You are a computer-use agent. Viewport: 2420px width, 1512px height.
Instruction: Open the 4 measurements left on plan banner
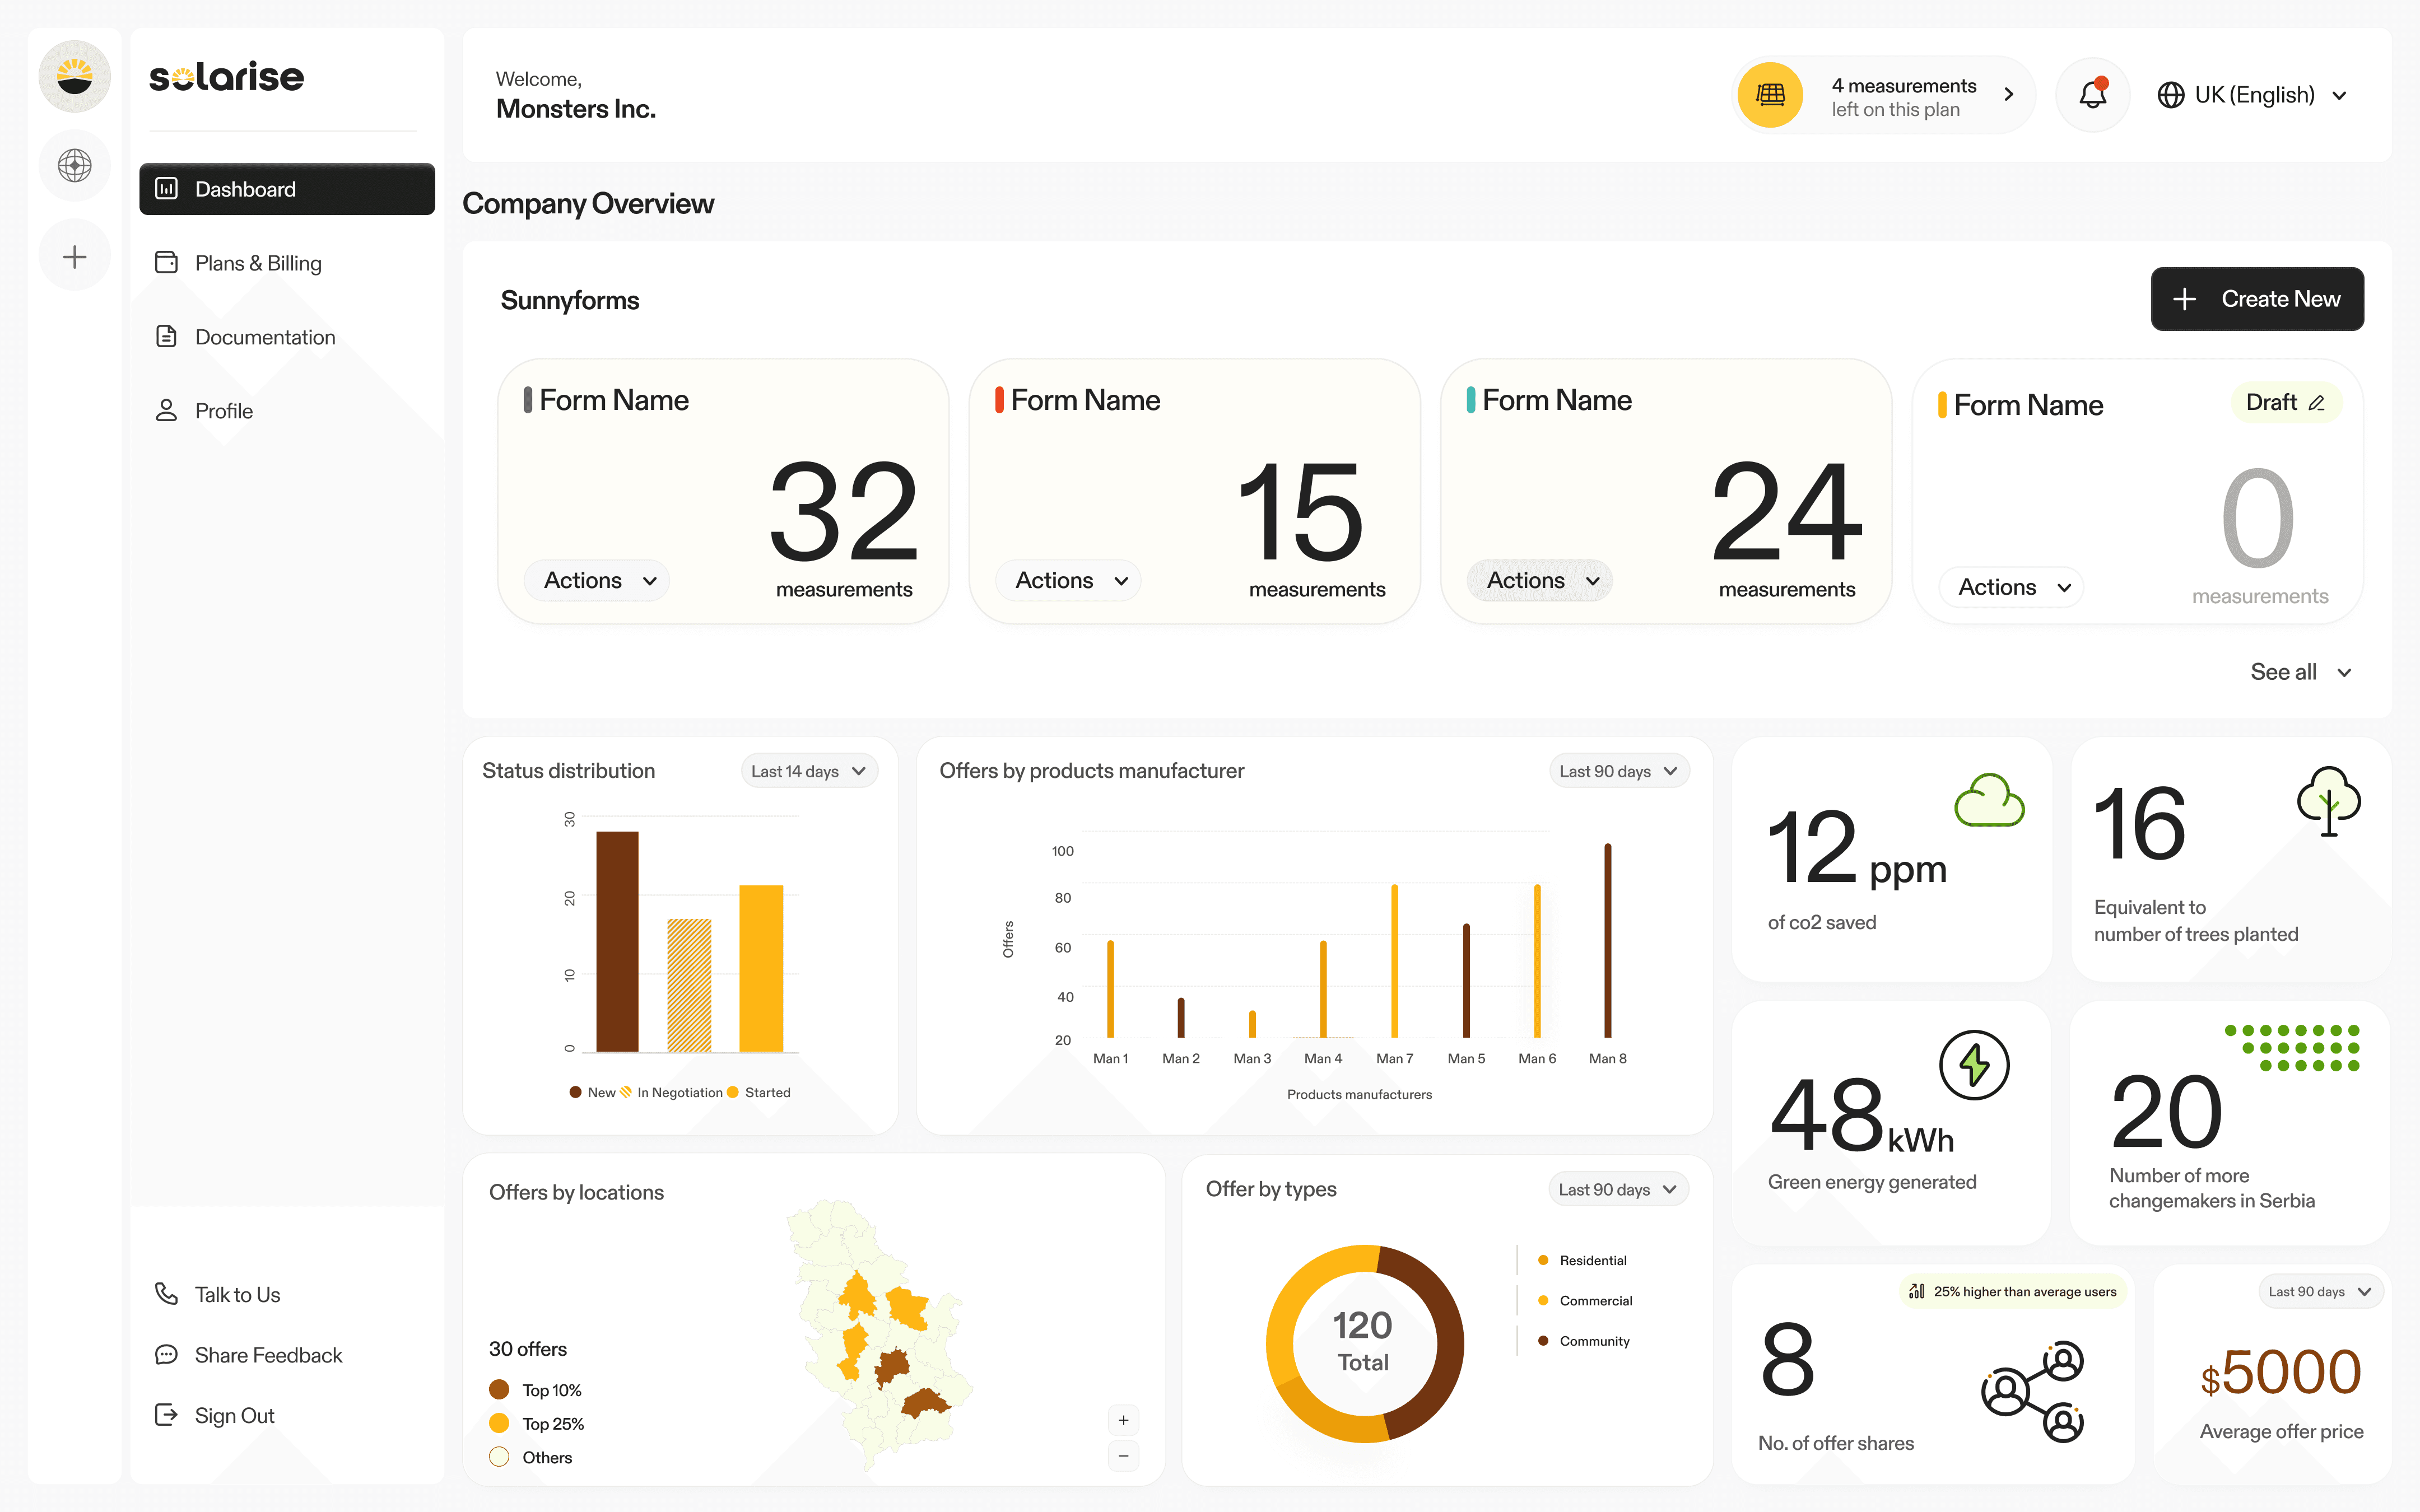tap(1883, 95)
